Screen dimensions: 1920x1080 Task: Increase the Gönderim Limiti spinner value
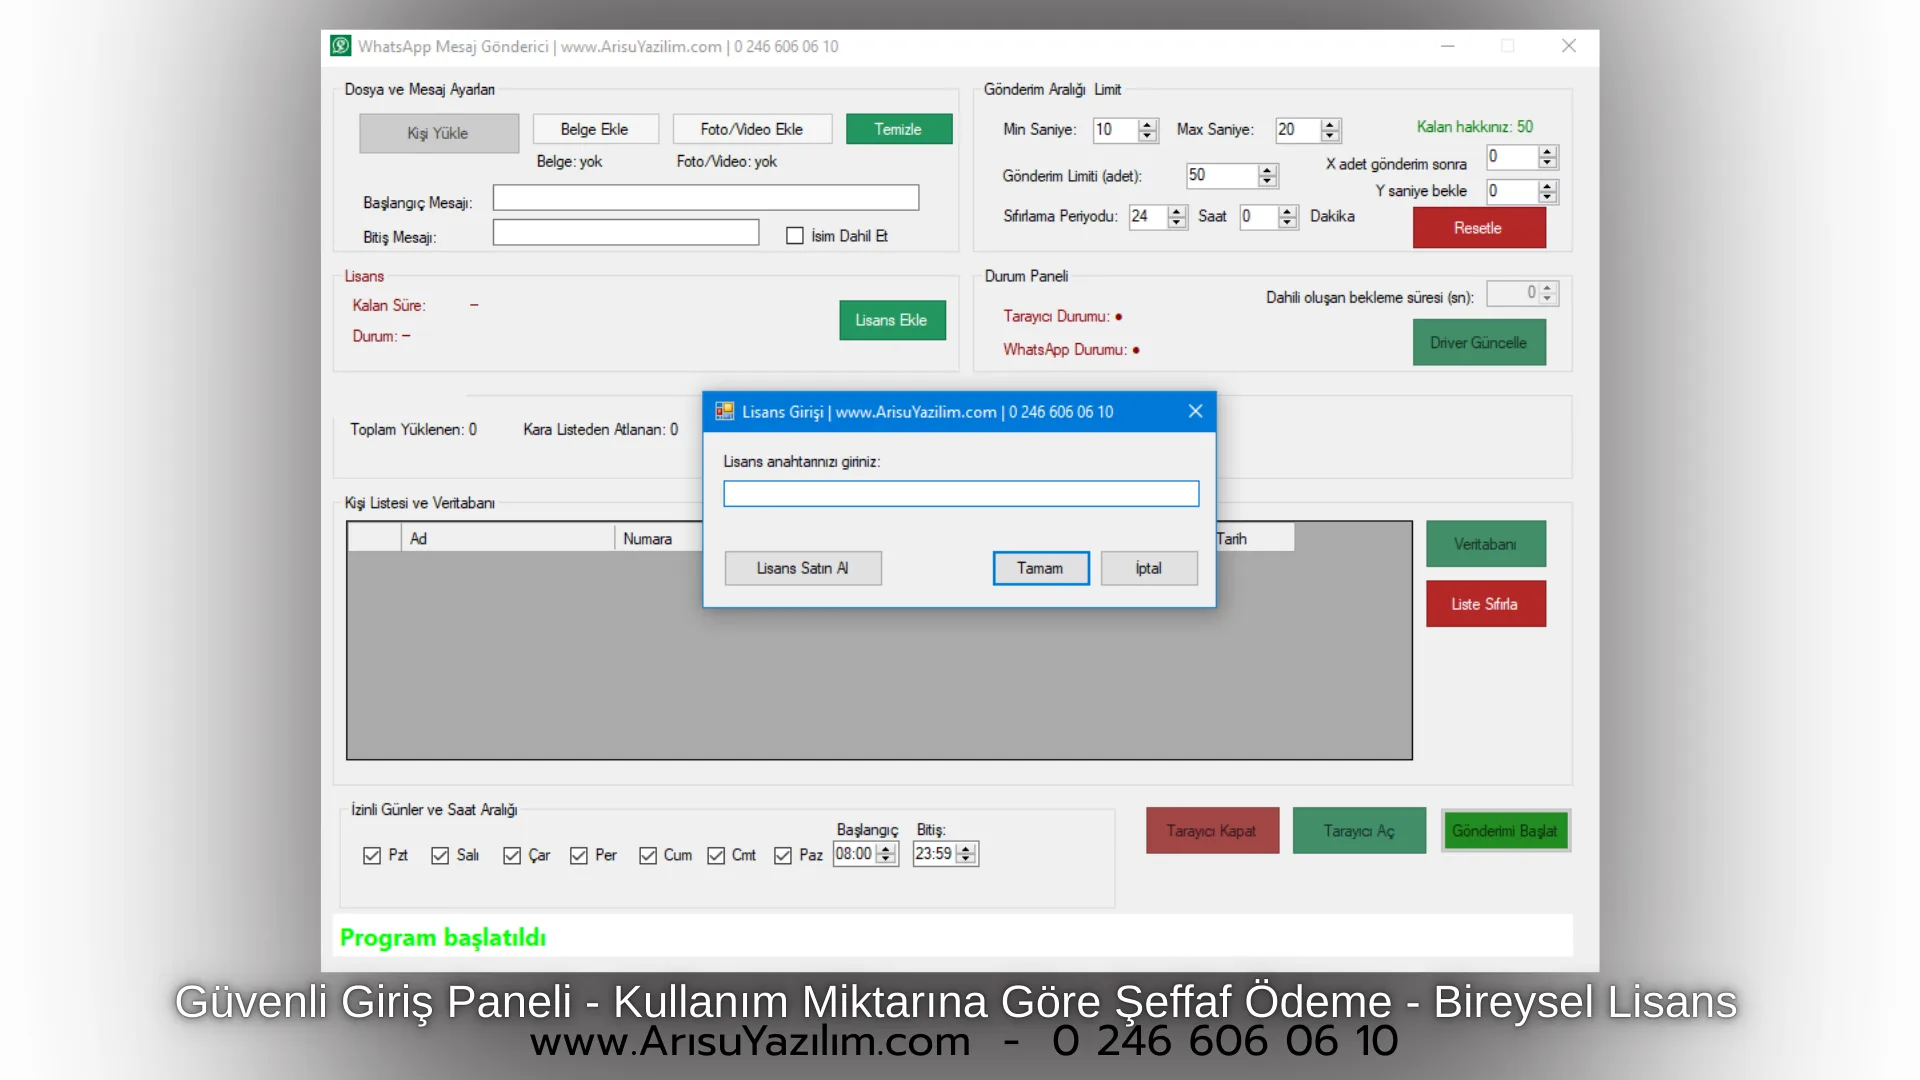[x=1268, y=171]
